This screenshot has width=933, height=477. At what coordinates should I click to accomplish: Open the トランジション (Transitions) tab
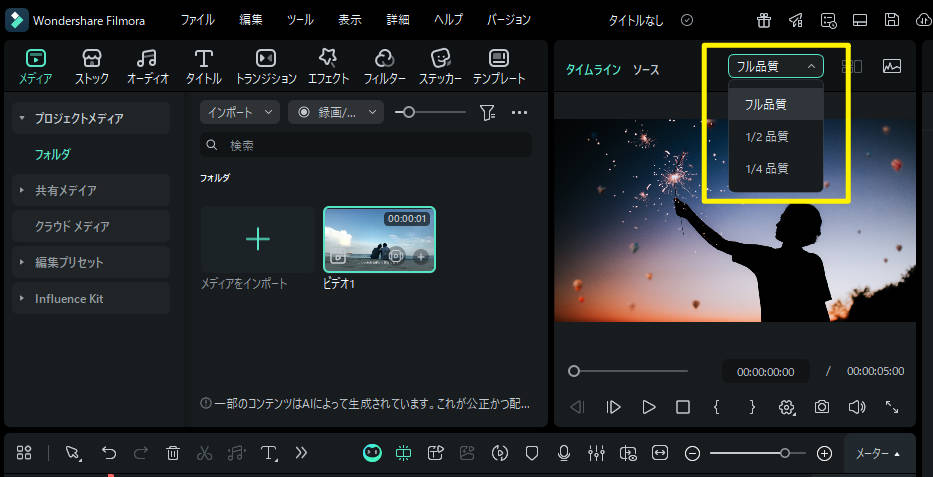coord(266,67)
